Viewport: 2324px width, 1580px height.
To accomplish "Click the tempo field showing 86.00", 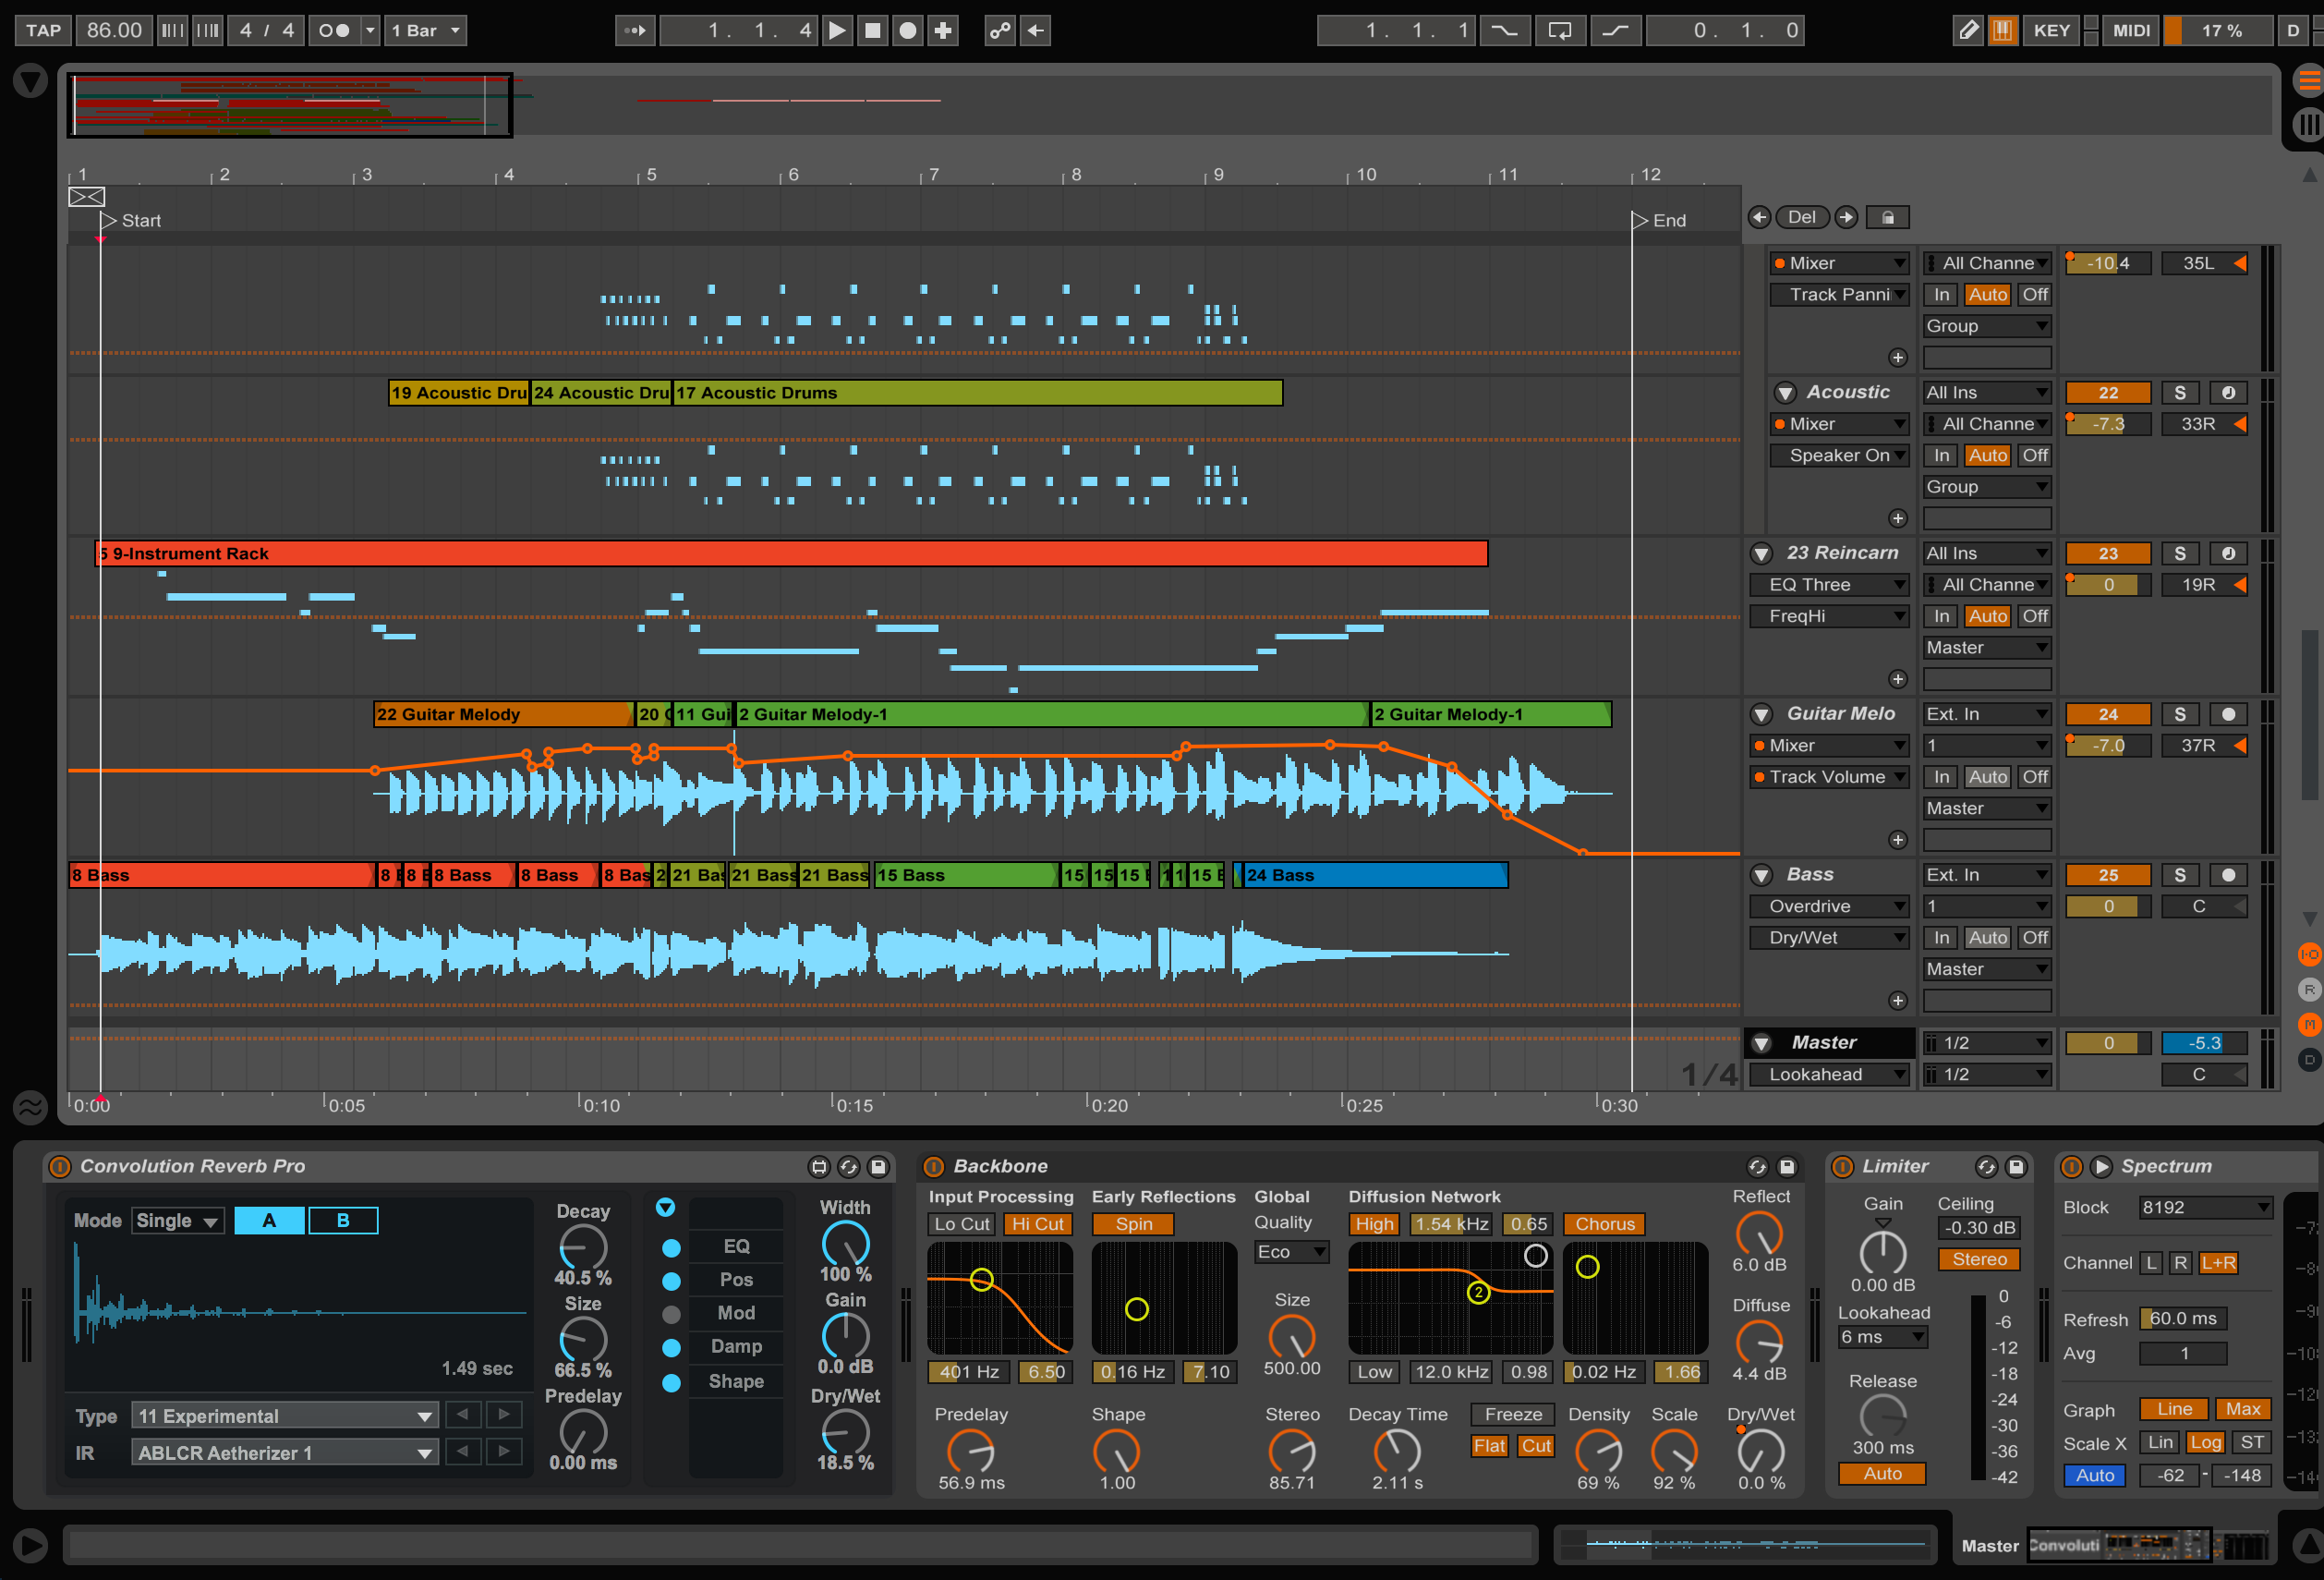I will (x=114, y=30).
